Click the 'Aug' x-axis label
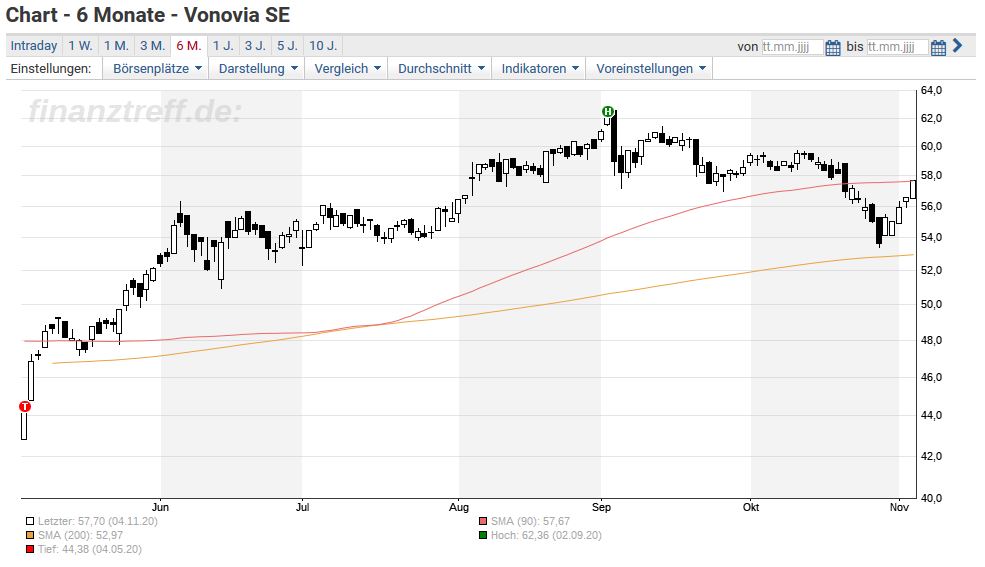 coord(459,507)
